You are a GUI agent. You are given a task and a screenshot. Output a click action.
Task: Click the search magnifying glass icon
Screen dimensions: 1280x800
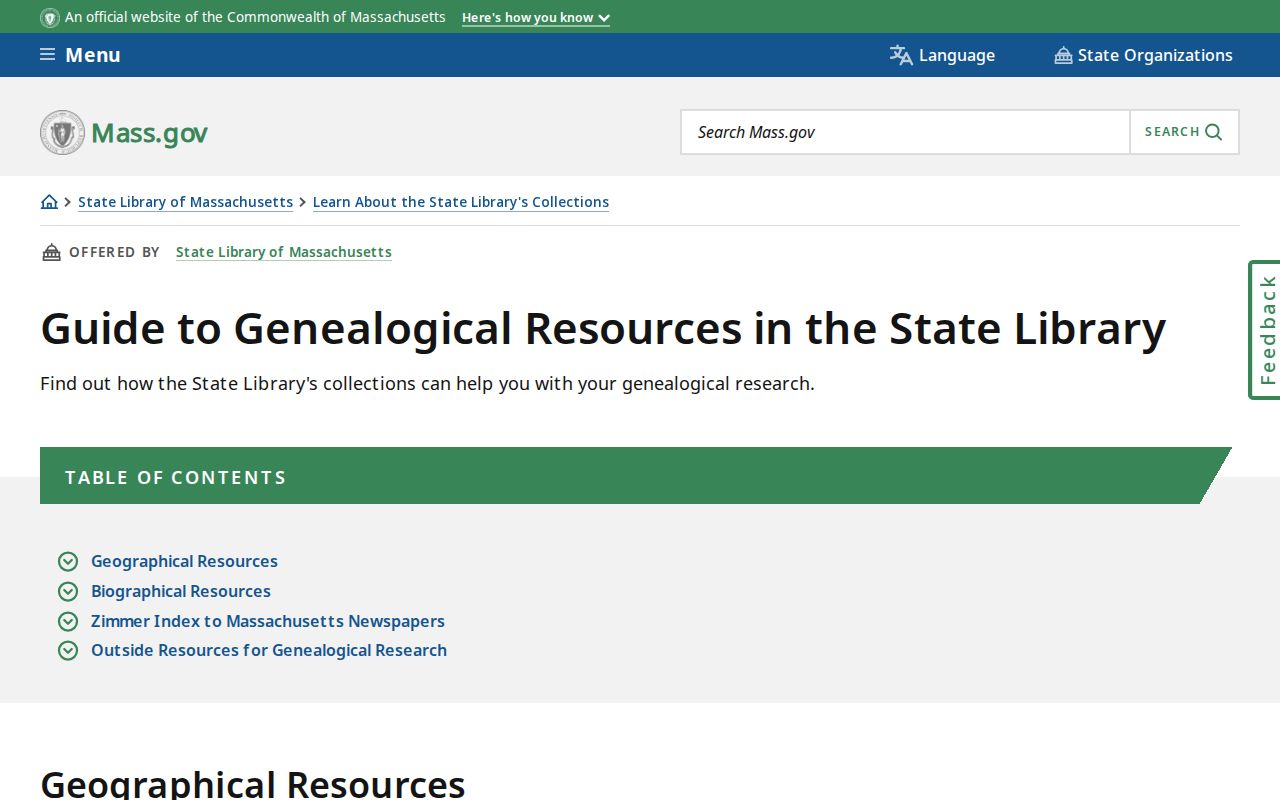click(1214, 132)
